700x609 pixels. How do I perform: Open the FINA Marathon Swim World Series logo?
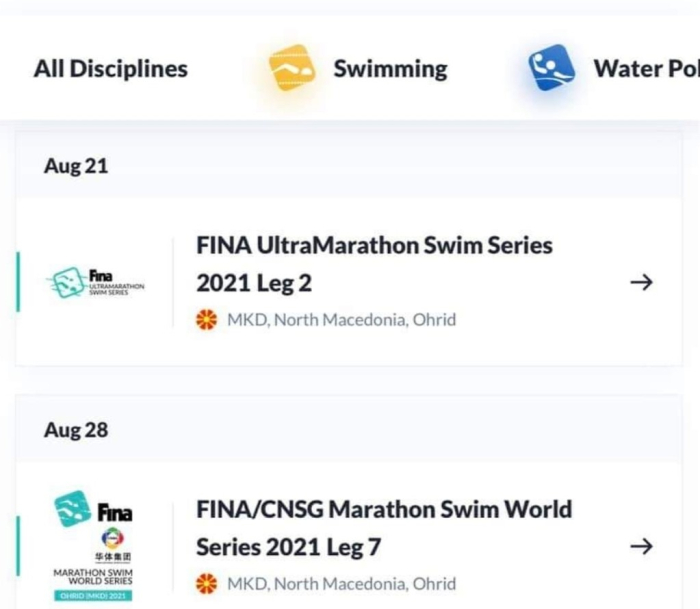tap(93, 546)
